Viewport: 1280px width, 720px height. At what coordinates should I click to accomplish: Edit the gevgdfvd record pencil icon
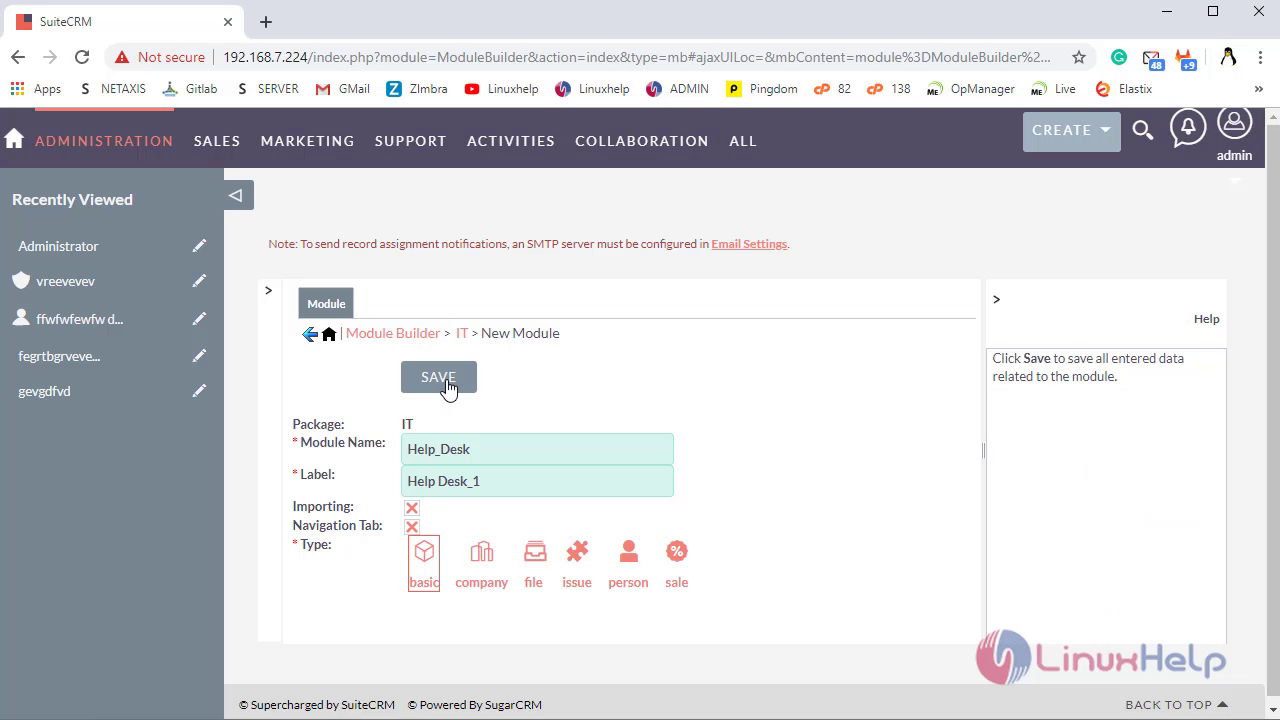pos(200,391)
